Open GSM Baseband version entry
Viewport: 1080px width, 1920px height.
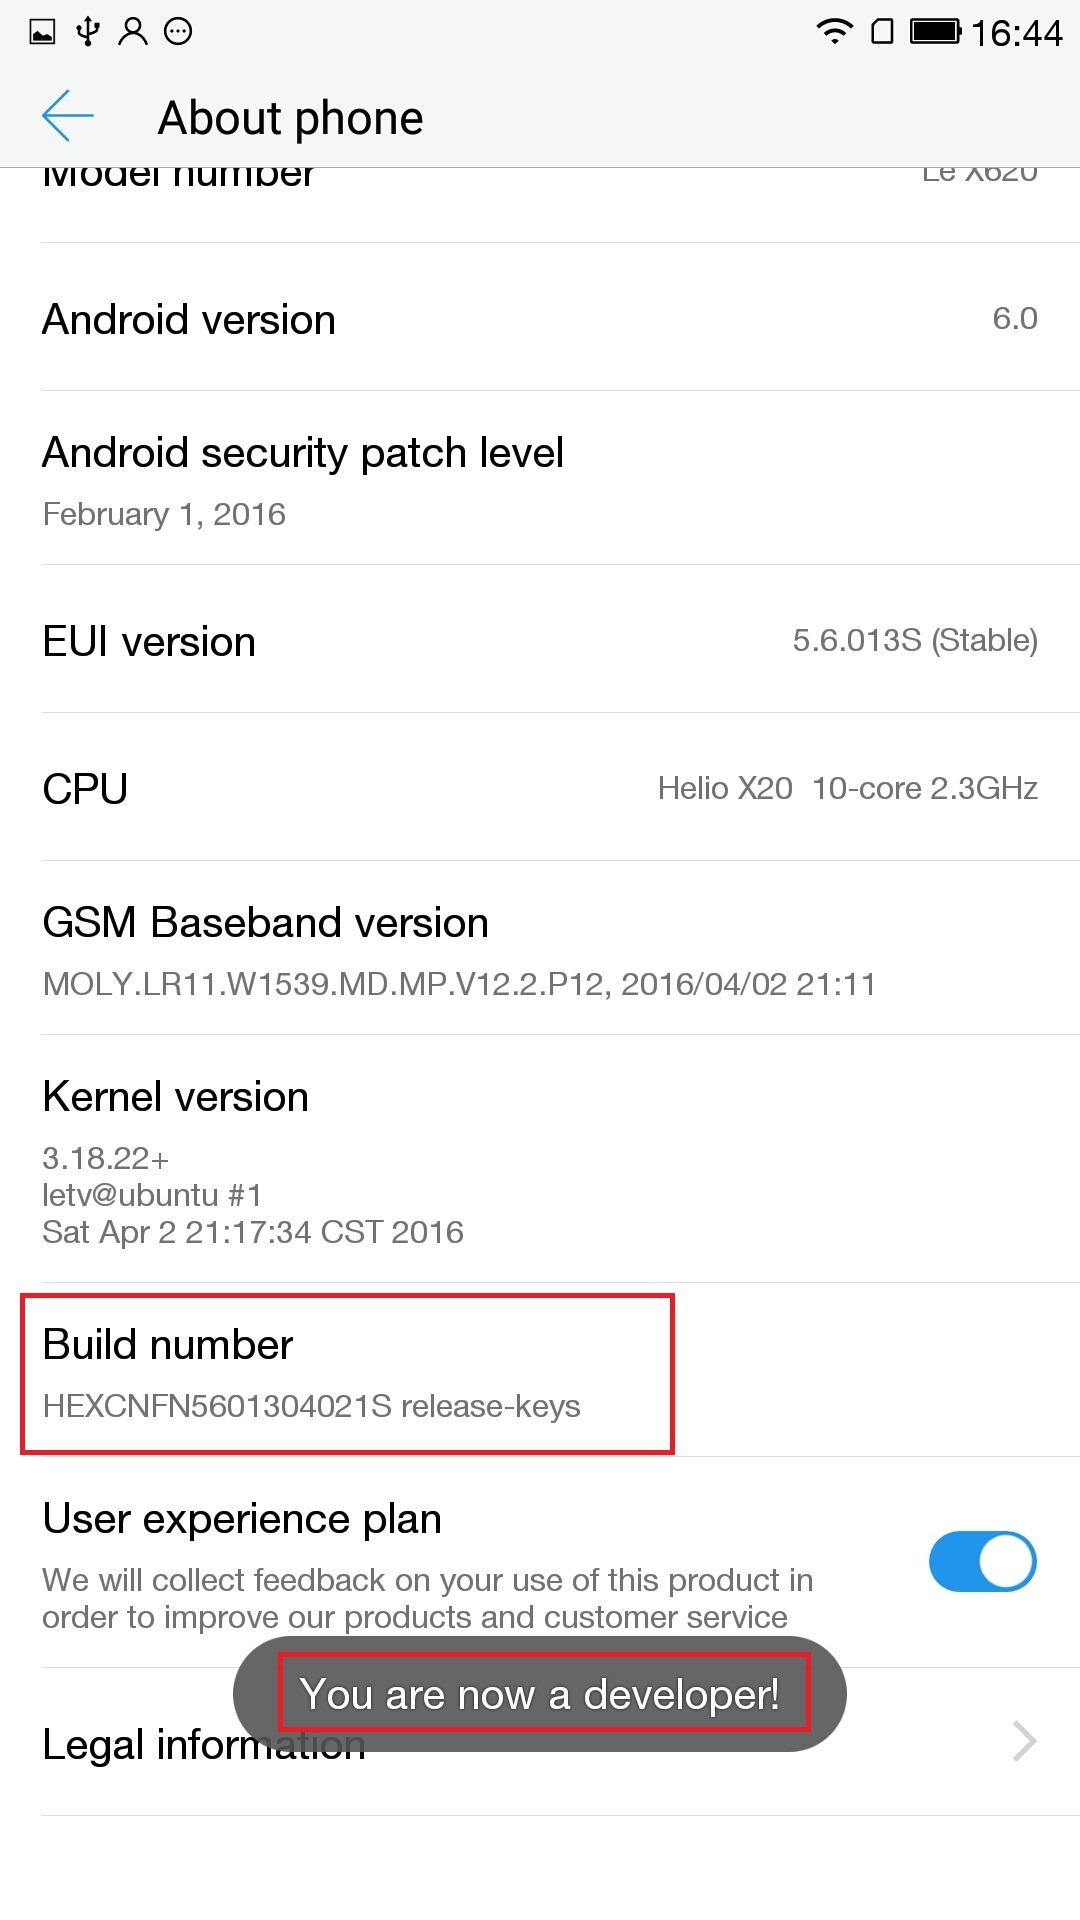point(540,948)
